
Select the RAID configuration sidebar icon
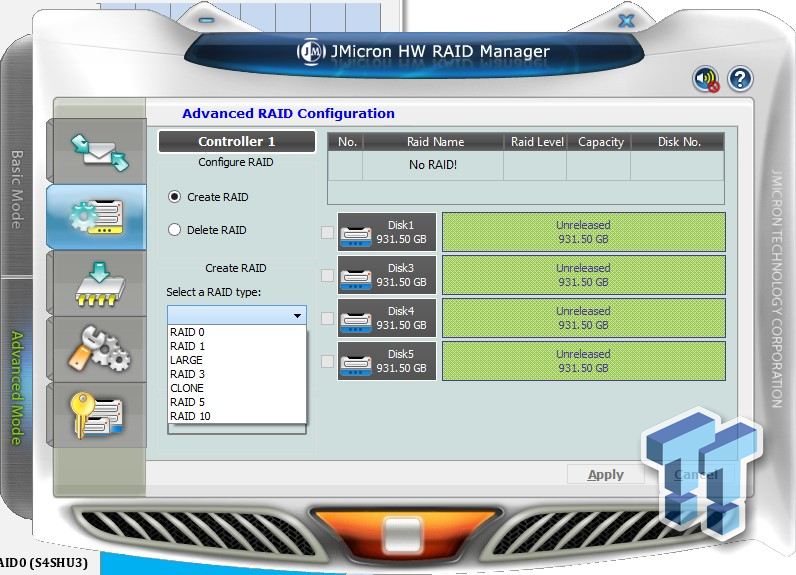click(97, 215)
